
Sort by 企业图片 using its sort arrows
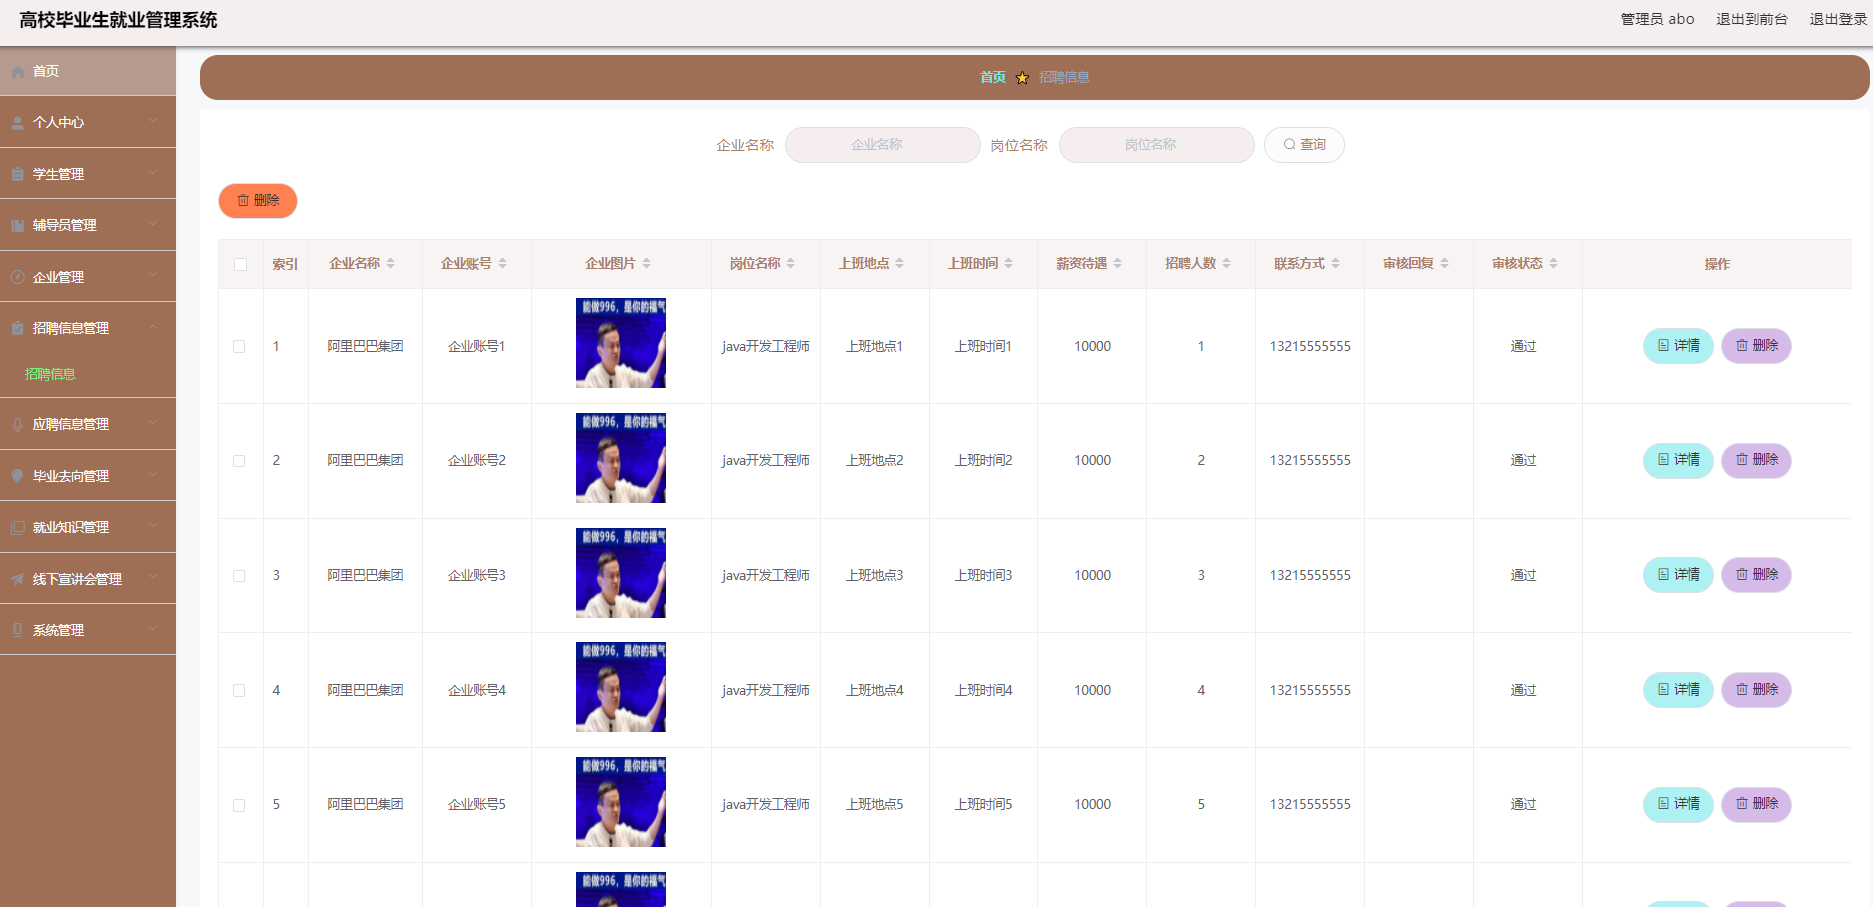647,264
